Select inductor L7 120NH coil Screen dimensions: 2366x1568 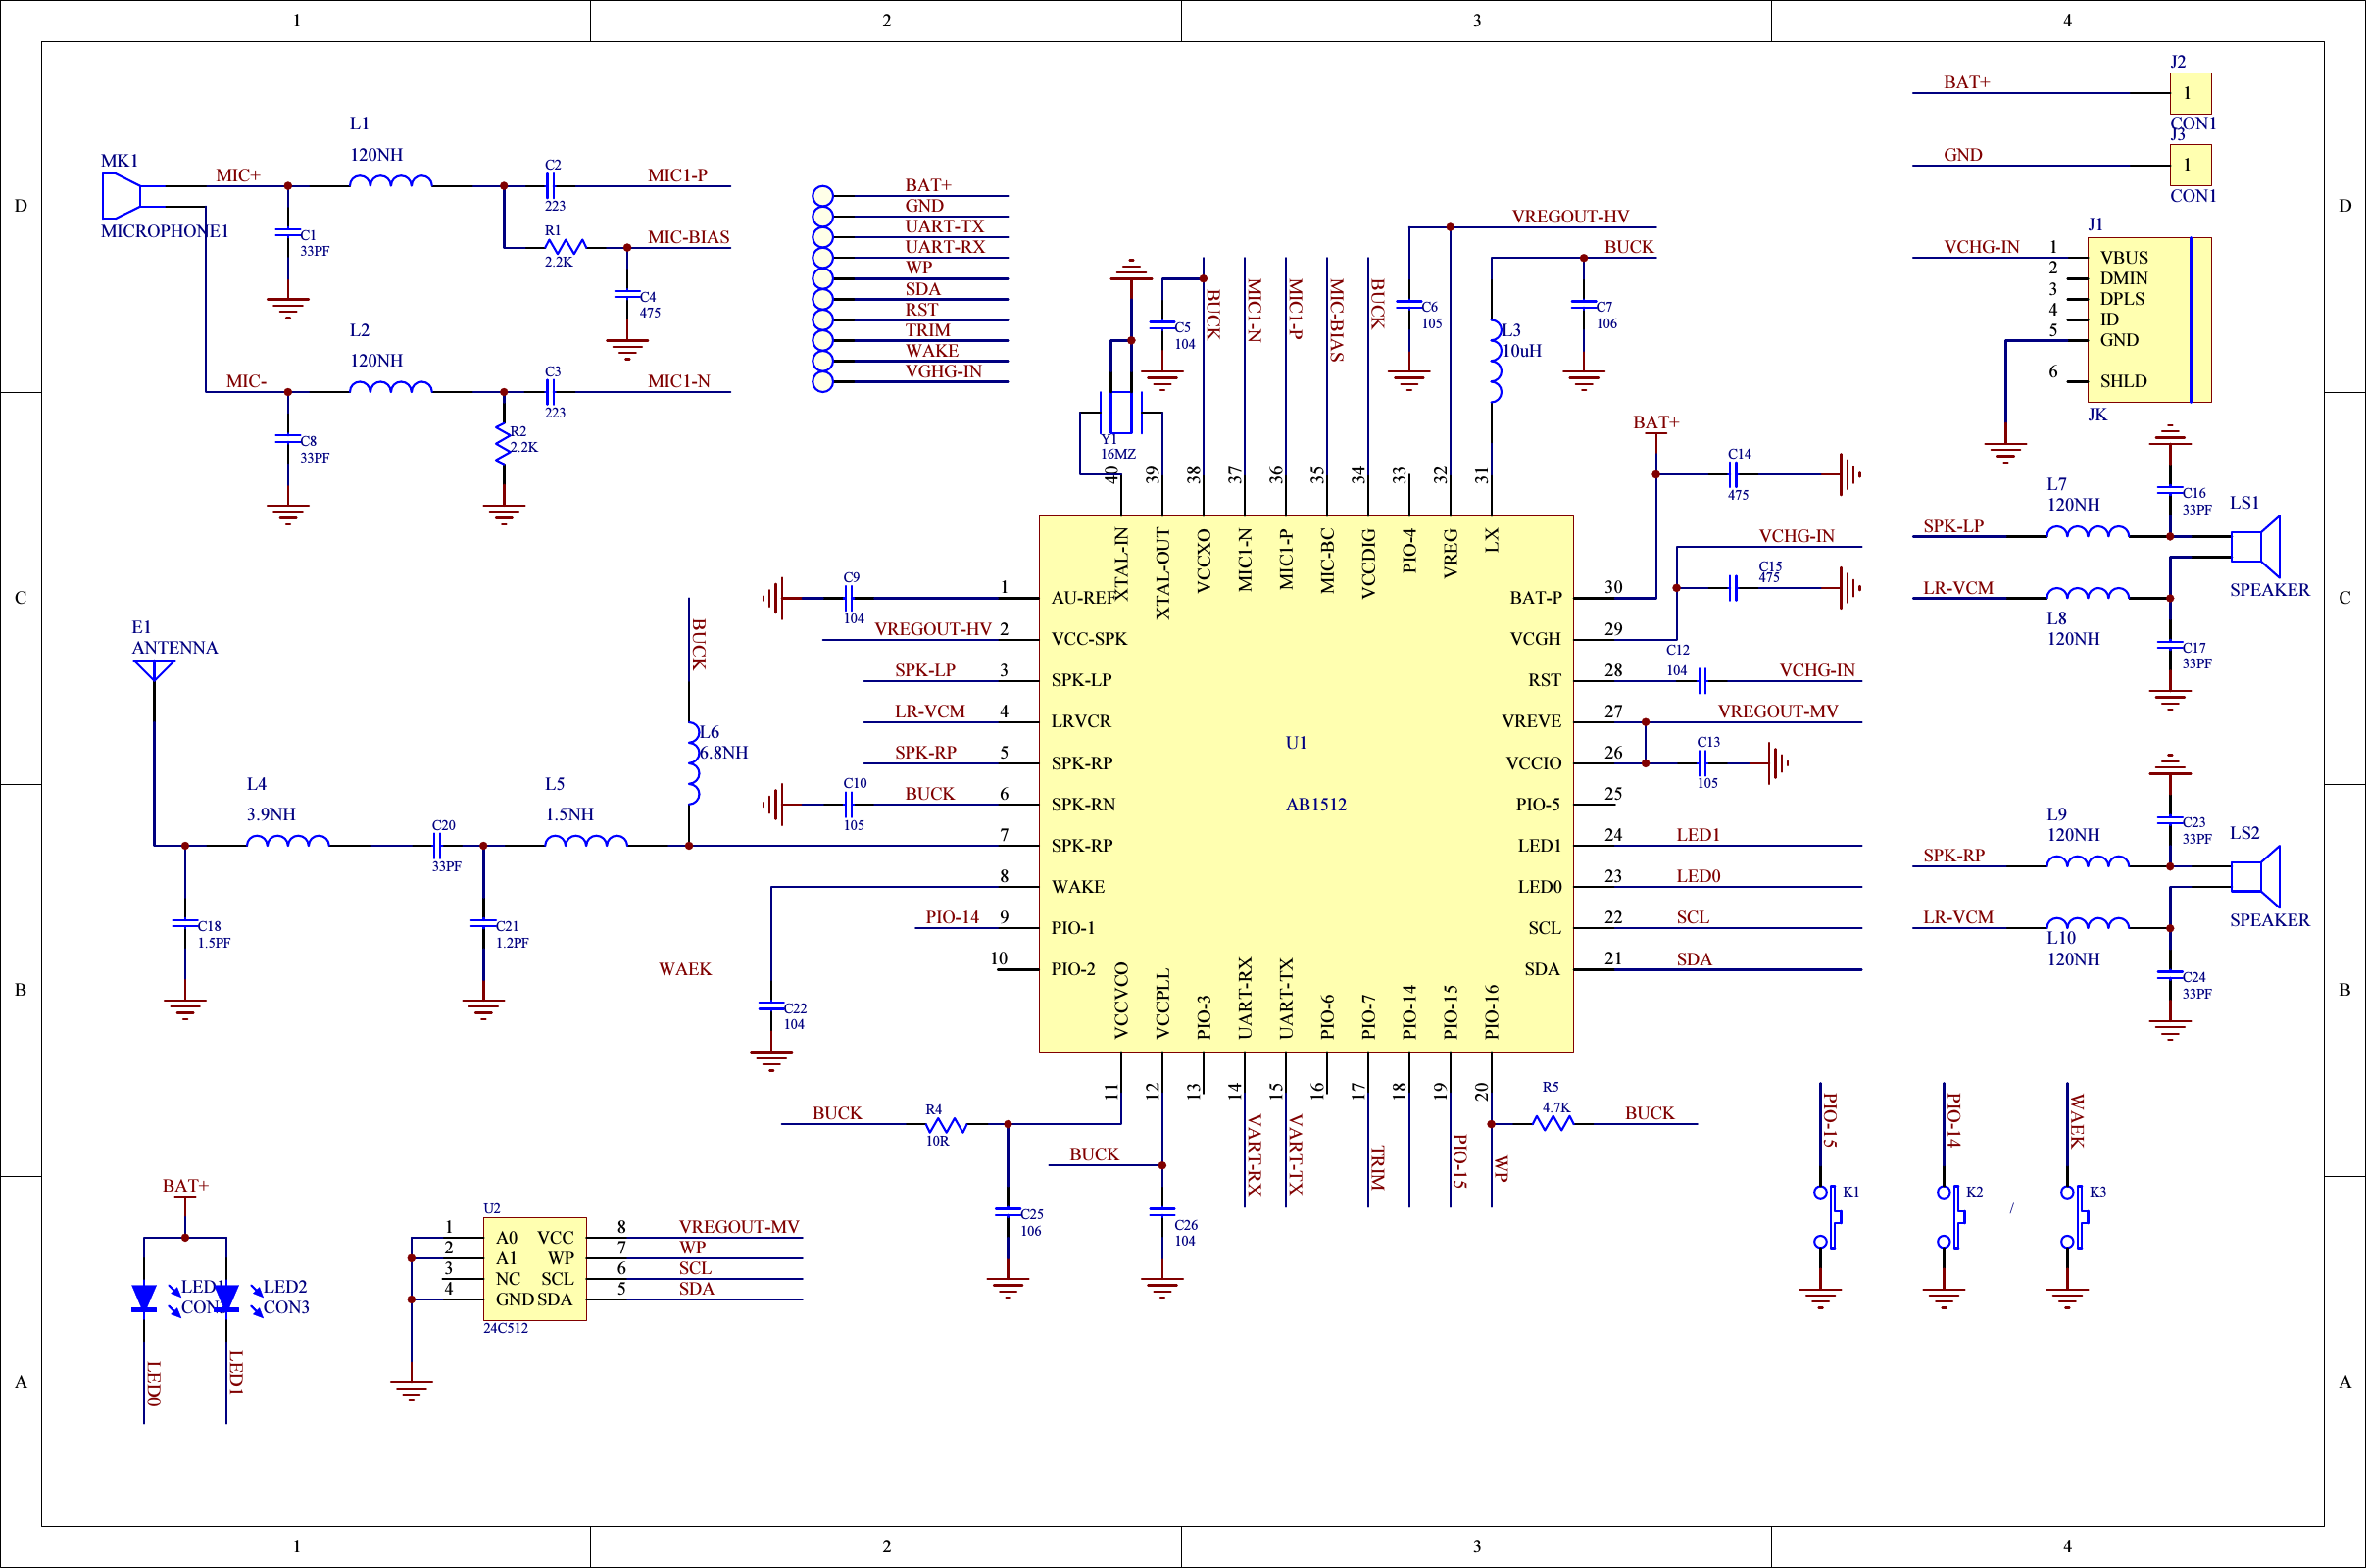coord(2087,531)
